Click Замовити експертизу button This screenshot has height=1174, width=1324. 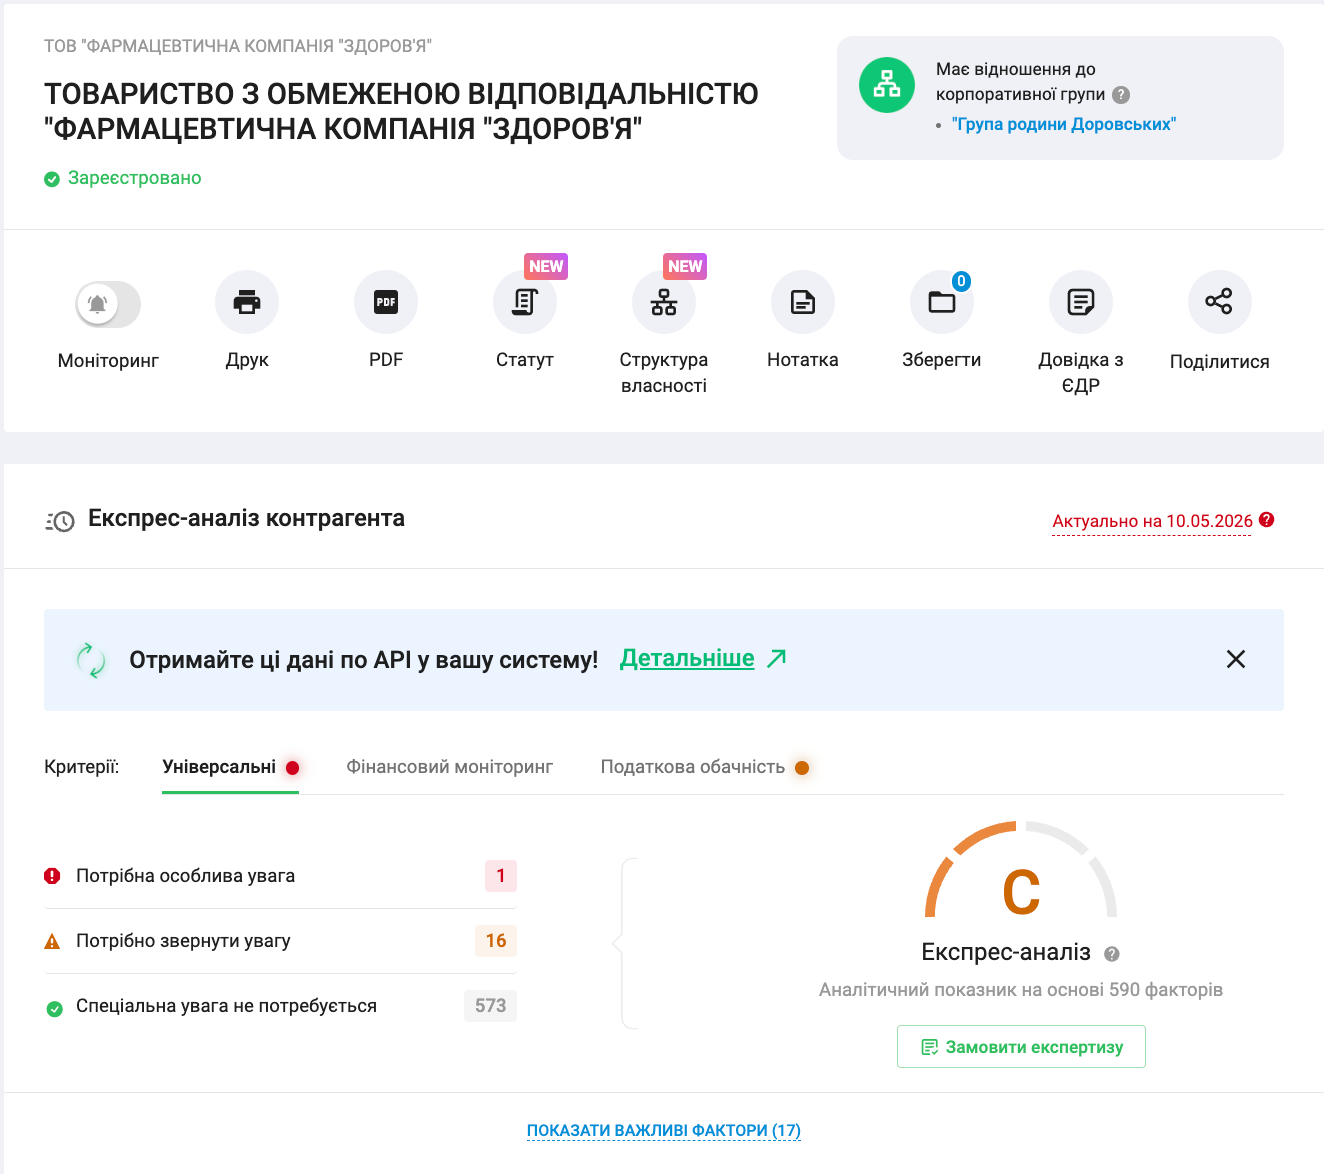coord(1021,1047)
